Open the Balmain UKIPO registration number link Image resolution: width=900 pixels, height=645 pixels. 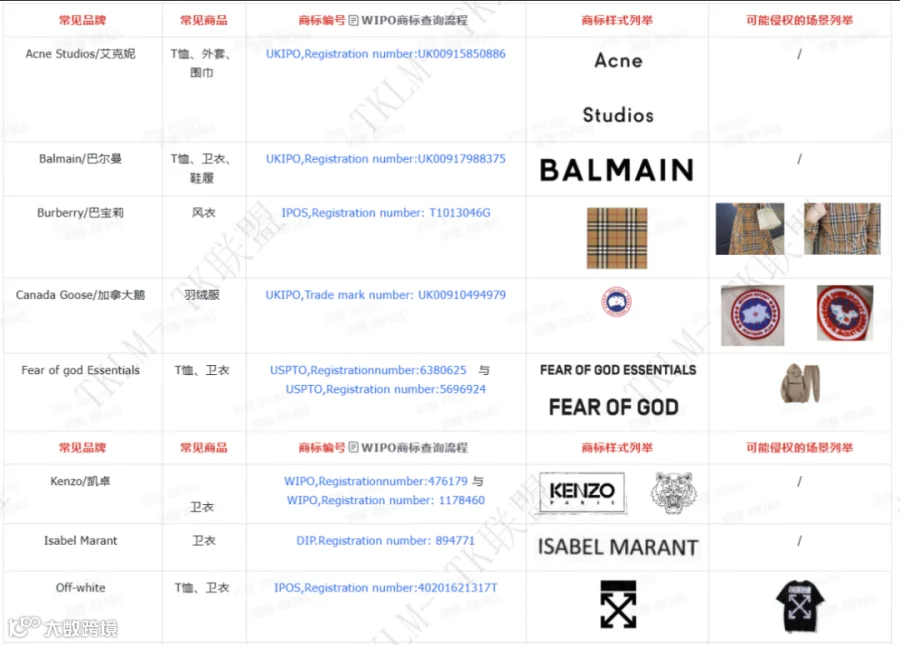pos(386,159)
